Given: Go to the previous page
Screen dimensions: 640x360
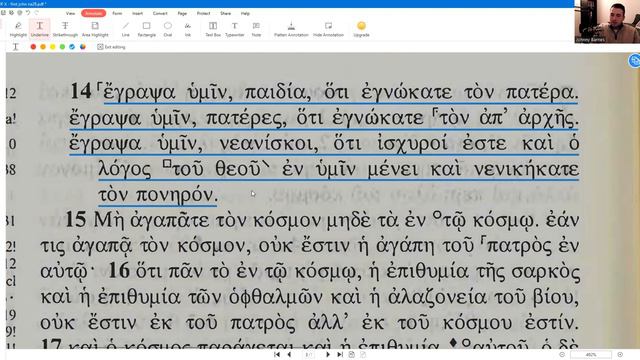Looking at the screenshot, I should tap(290, 355).
